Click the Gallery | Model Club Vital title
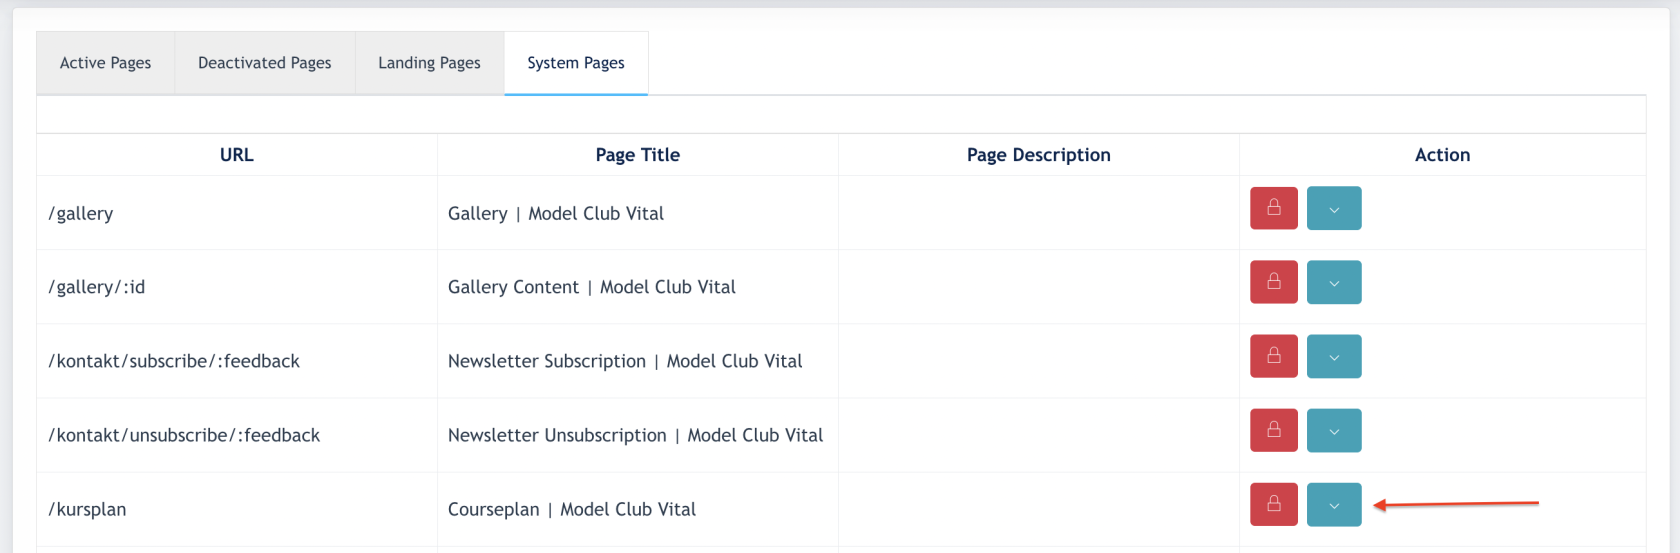 [556, 213]
